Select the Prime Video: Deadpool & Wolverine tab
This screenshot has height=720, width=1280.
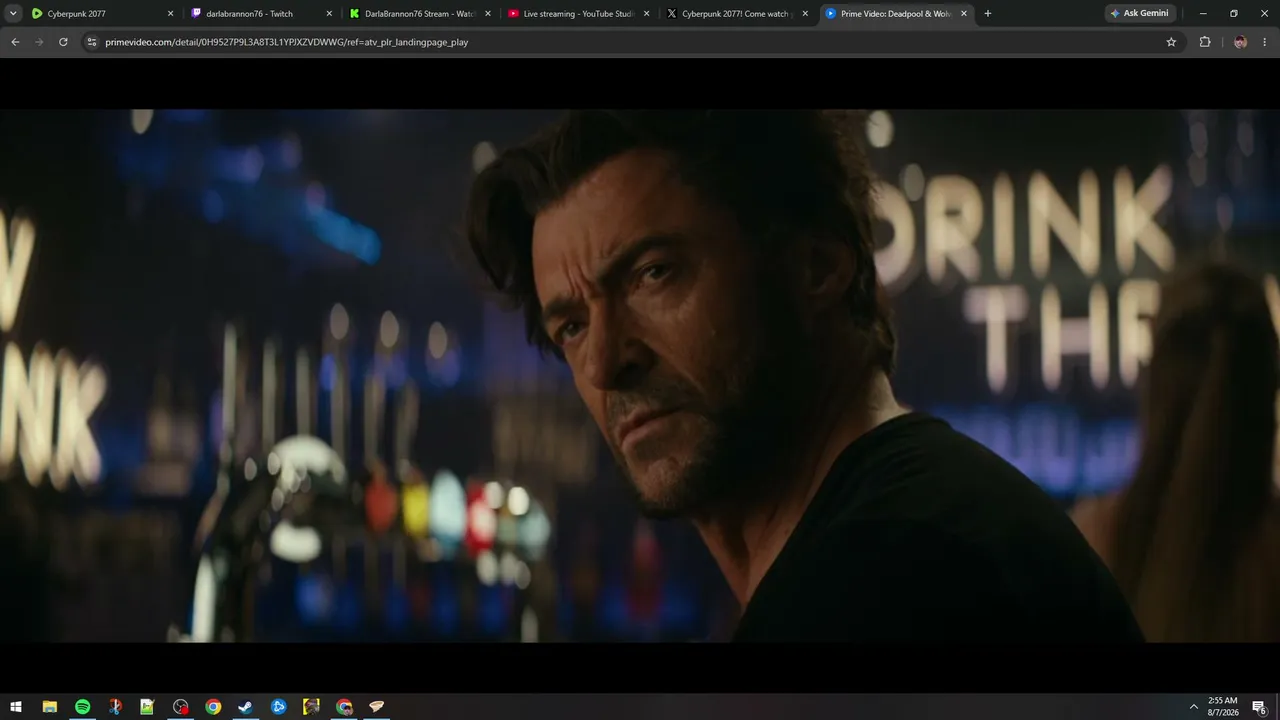[x=896, y=14]
